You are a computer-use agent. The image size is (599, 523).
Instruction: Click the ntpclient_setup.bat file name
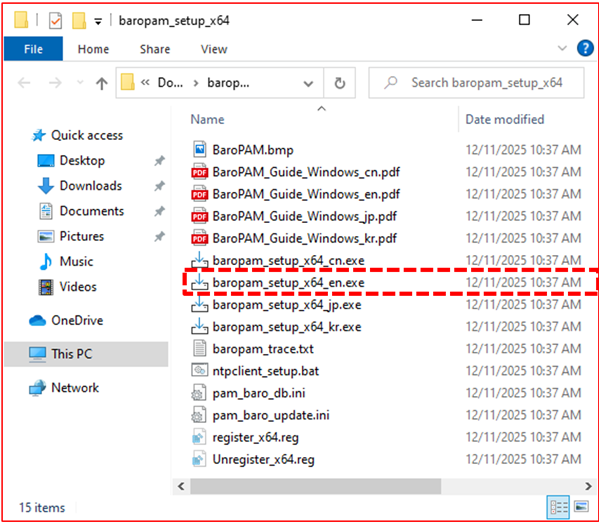coord(266,371)
